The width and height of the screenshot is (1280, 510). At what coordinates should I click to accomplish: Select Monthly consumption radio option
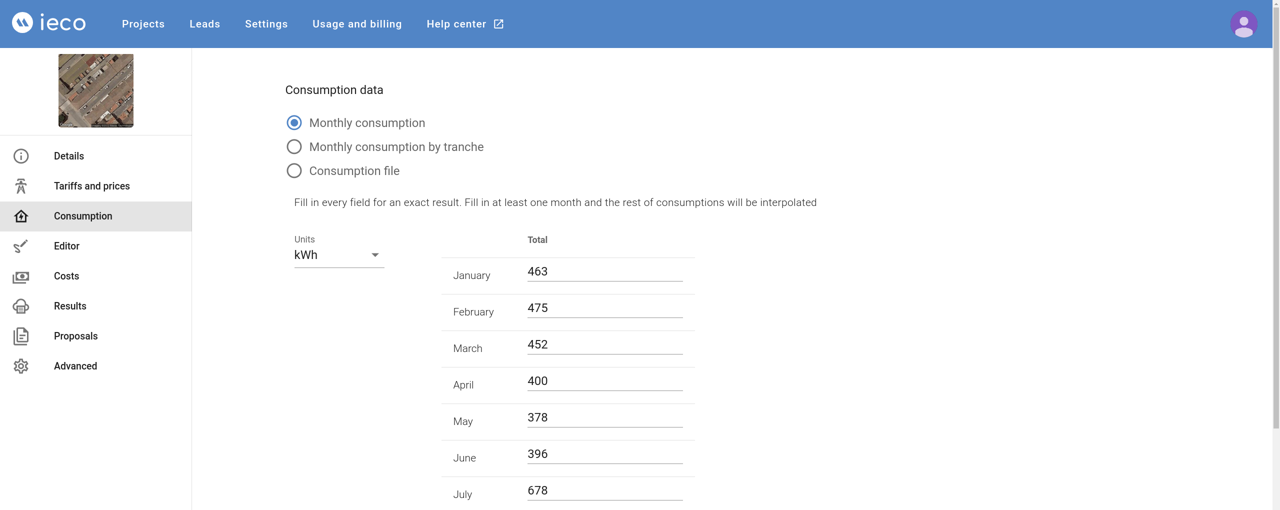(x=294, y=123)
